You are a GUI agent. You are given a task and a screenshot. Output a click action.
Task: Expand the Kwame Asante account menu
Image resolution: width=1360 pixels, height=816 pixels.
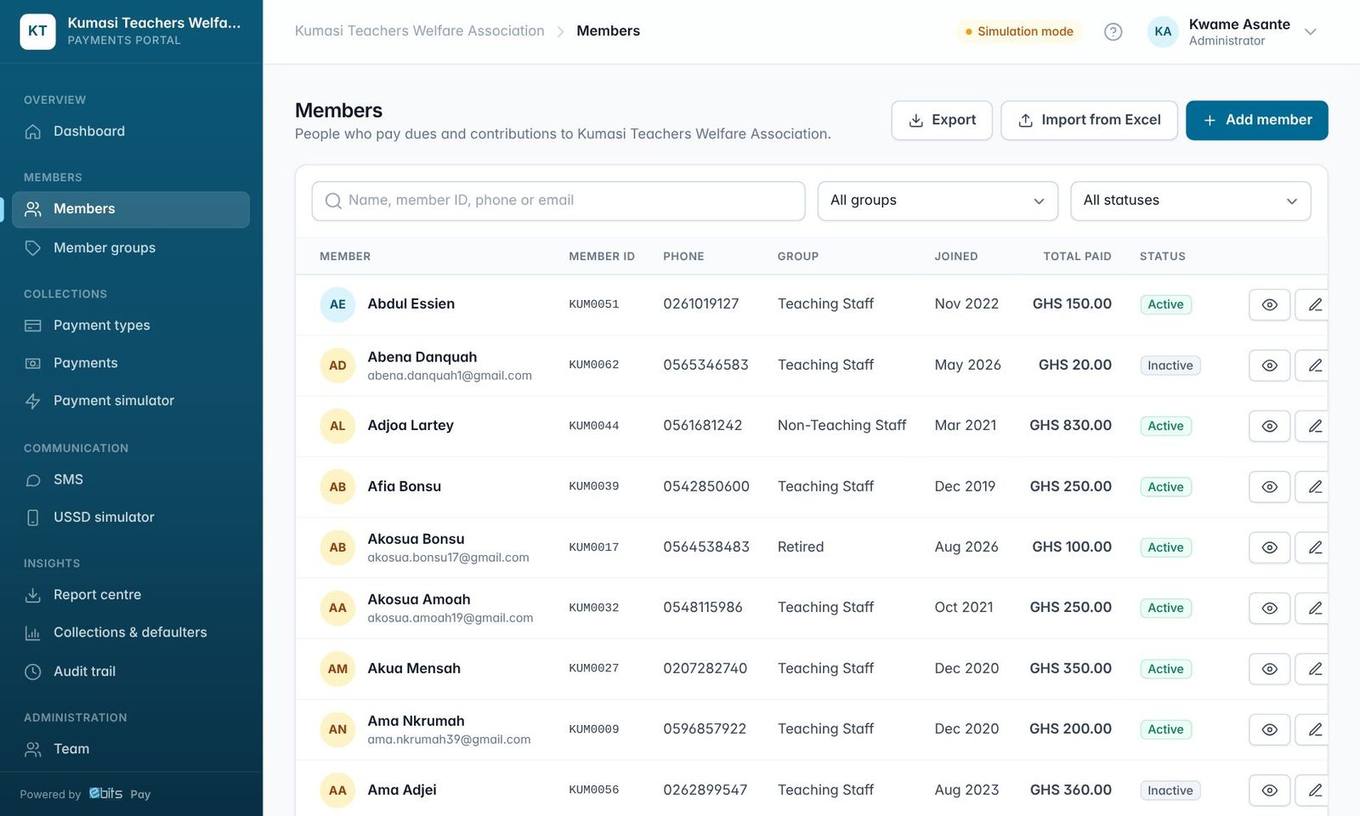click(x=1233, y=31)
